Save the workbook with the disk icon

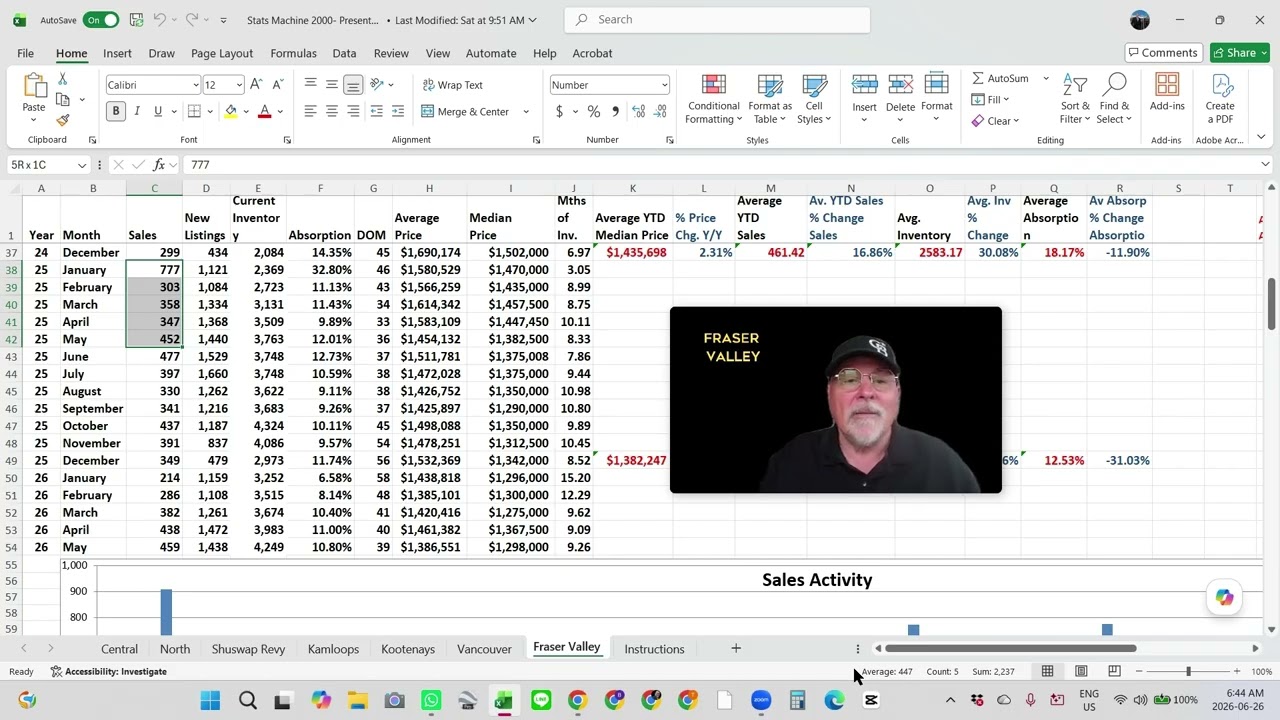click(x=135, y=20)
